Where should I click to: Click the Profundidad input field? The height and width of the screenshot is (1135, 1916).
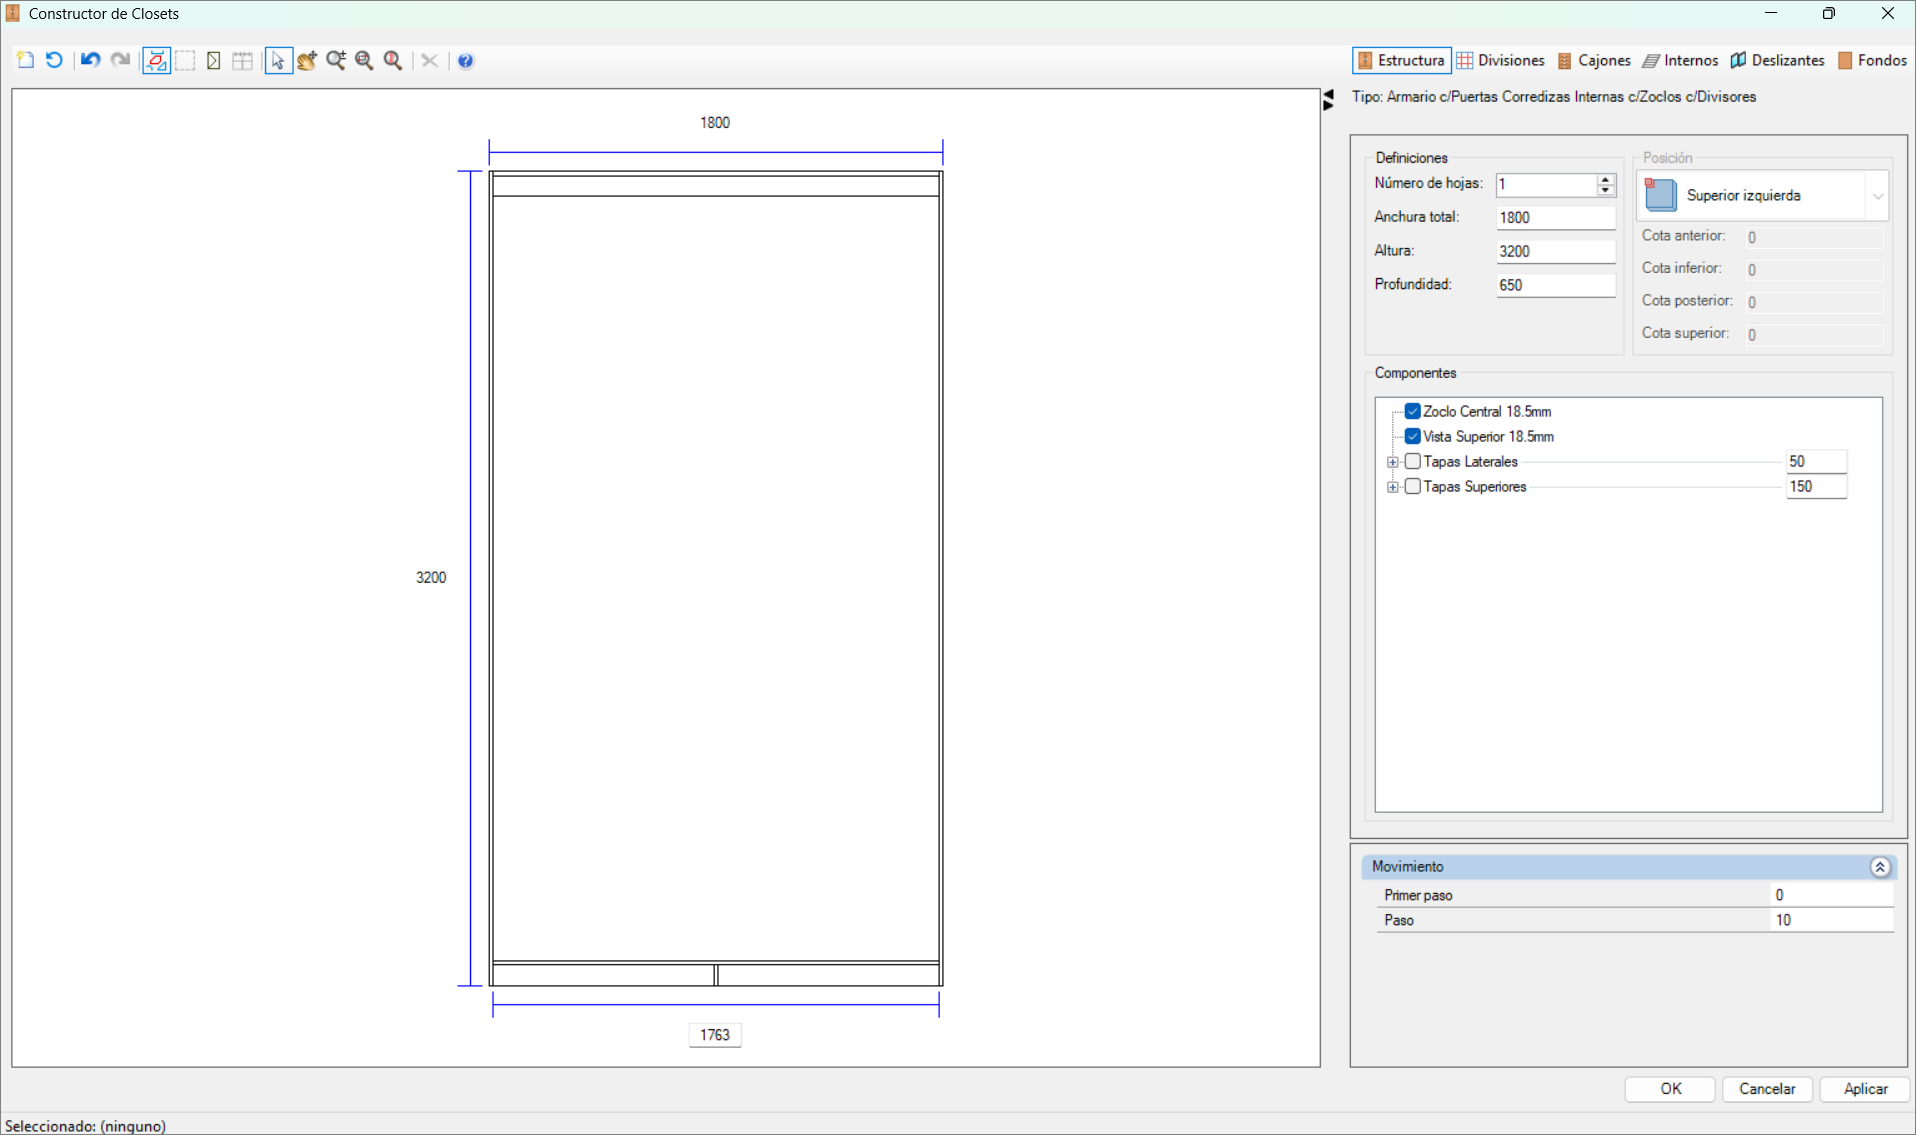[x=1555, y=285]
